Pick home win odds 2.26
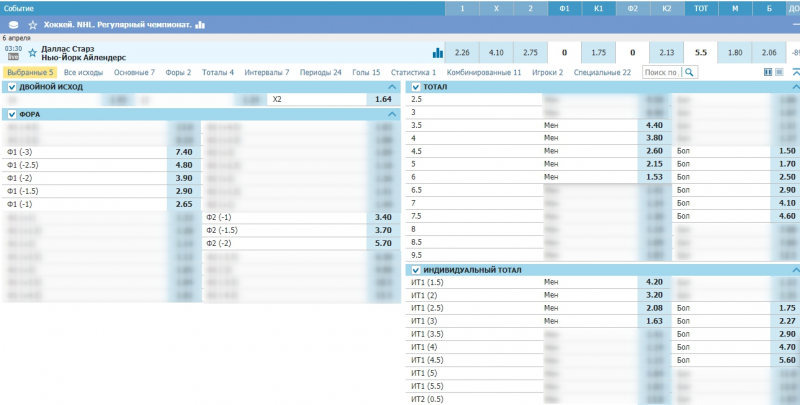 point(462,52)
